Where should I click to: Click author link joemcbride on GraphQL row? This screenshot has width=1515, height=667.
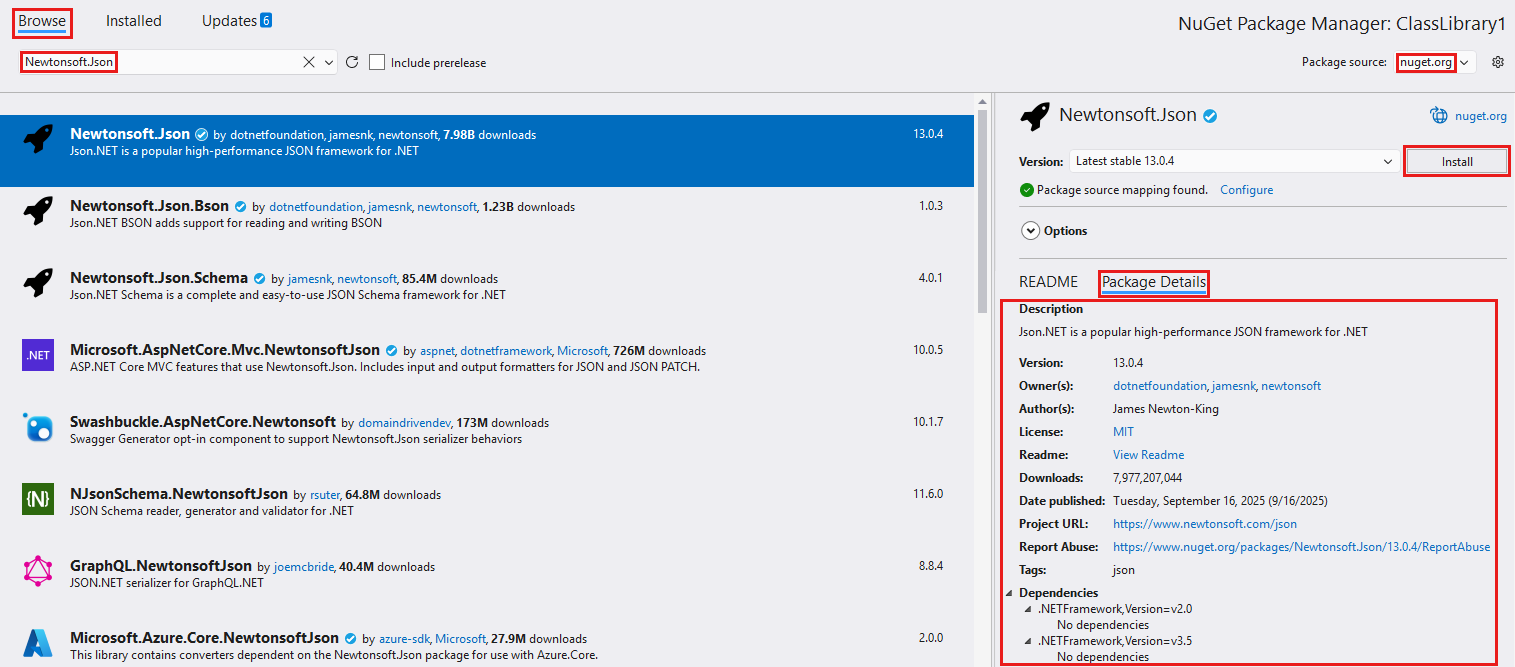pyautogui.click(x=303, y=567)
